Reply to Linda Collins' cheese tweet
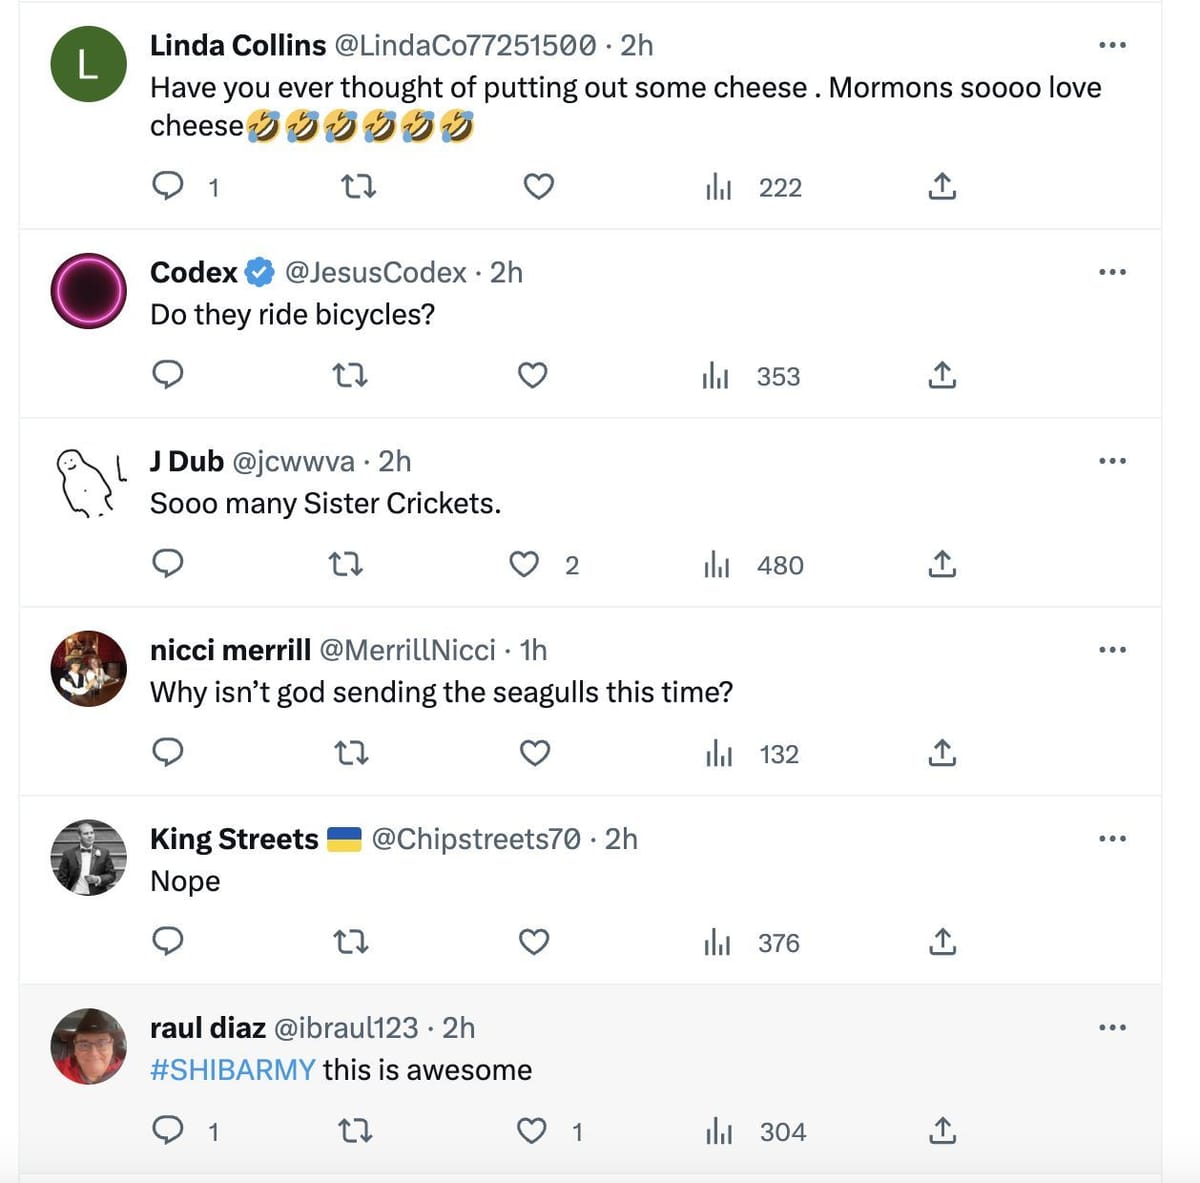The height and width of the screenshot is (1183, 1200). [167, 186]
